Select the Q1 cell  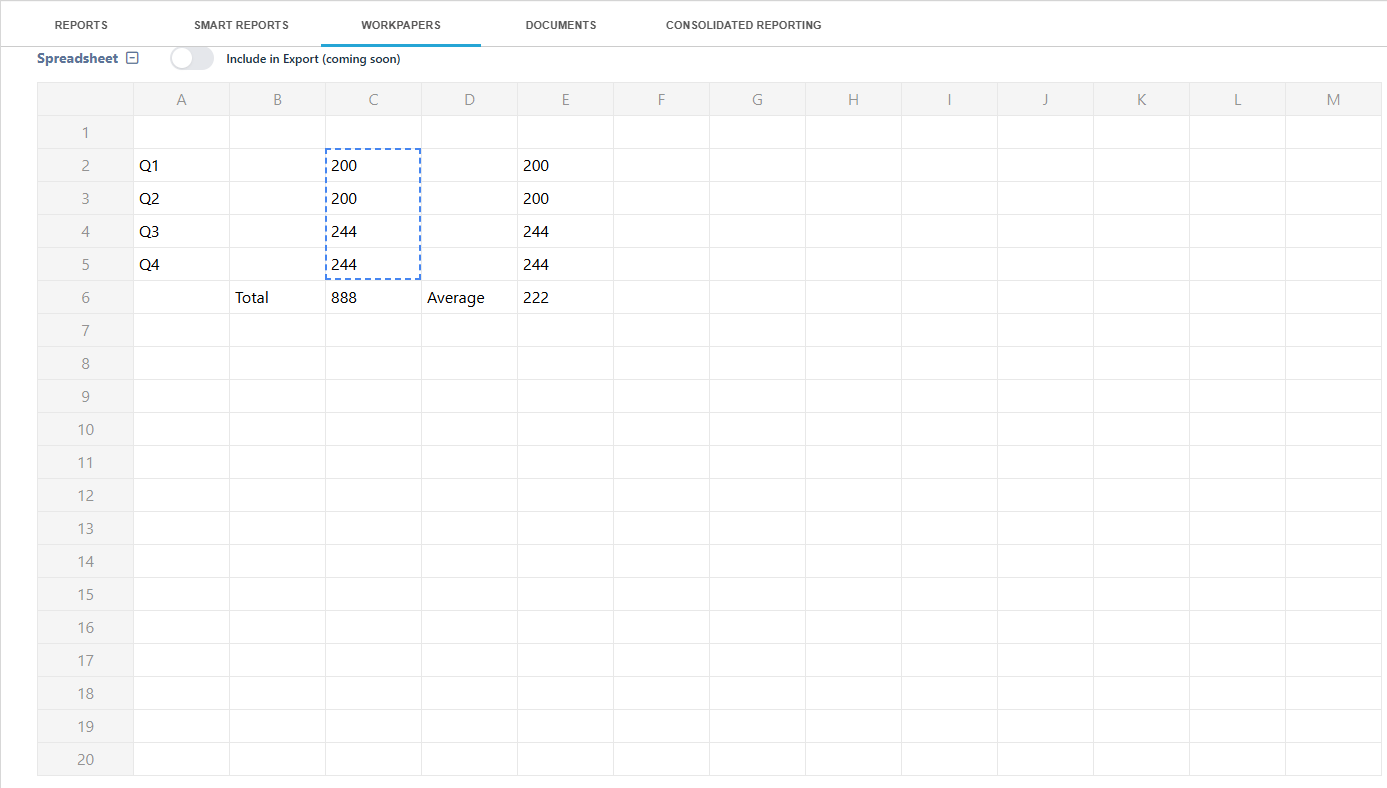[x=181, y=165]
